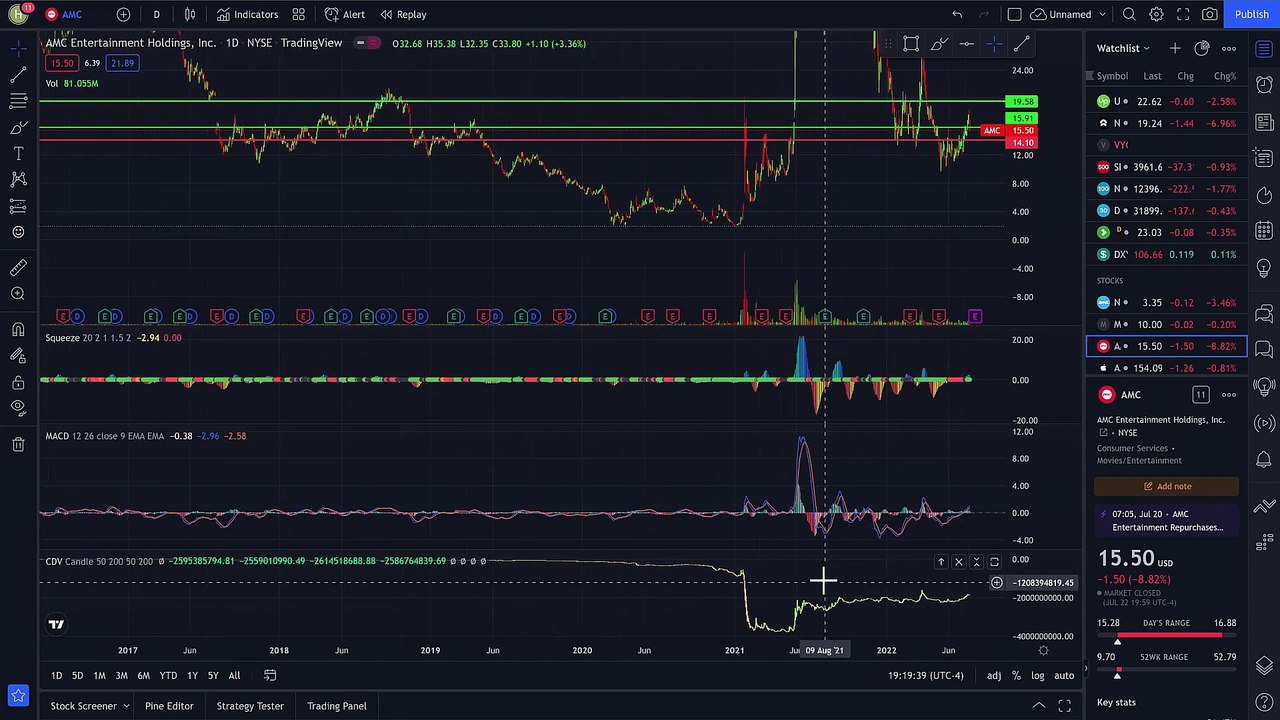Image resolution: width=1280 pixels, height=720 pixels.
Task: Open the AMC symbol search
Action: 64,15
